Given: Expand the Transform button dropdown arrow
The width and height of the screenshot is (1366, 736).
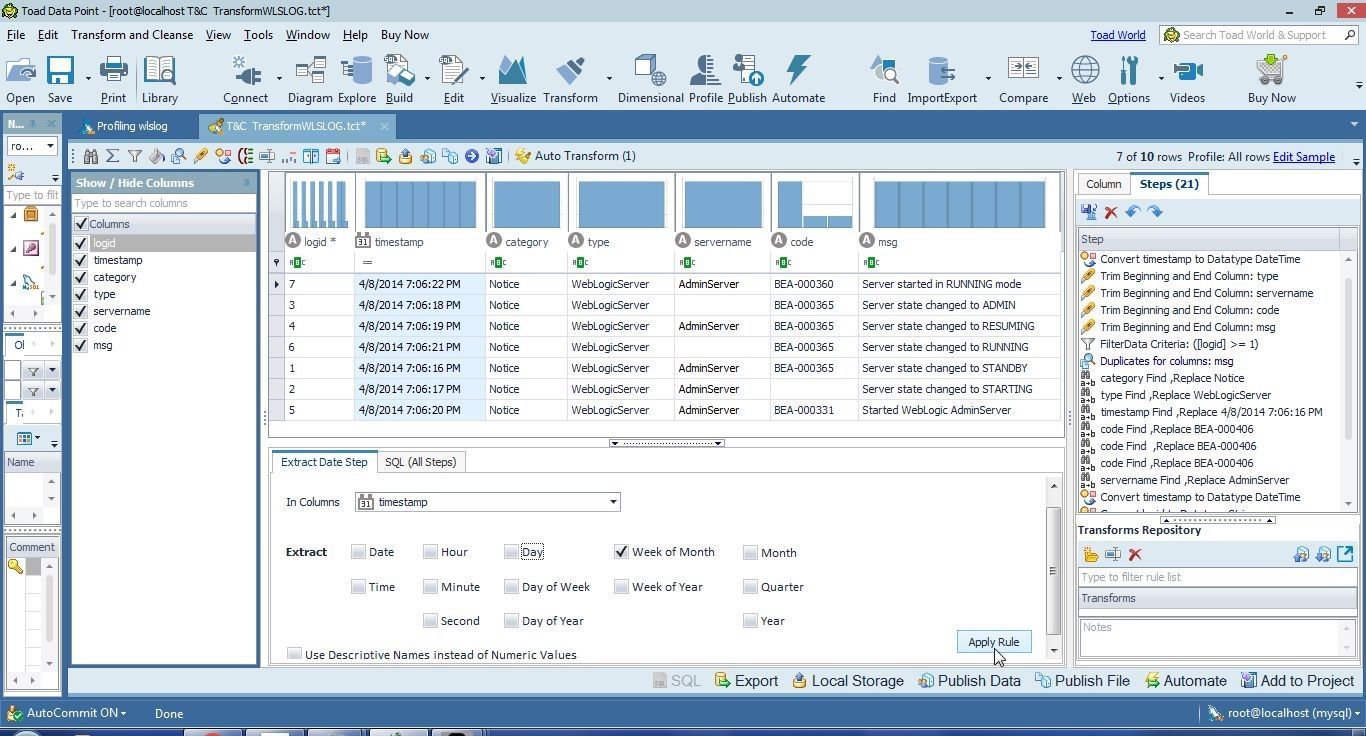Looking at the screenshot, I should point(609,79).
